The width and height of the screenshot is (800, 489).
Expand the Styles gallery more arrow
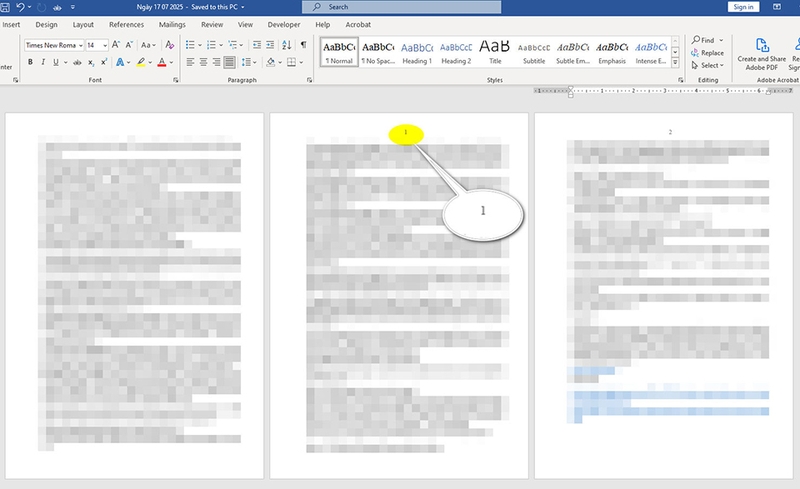[x=675, y=64]
